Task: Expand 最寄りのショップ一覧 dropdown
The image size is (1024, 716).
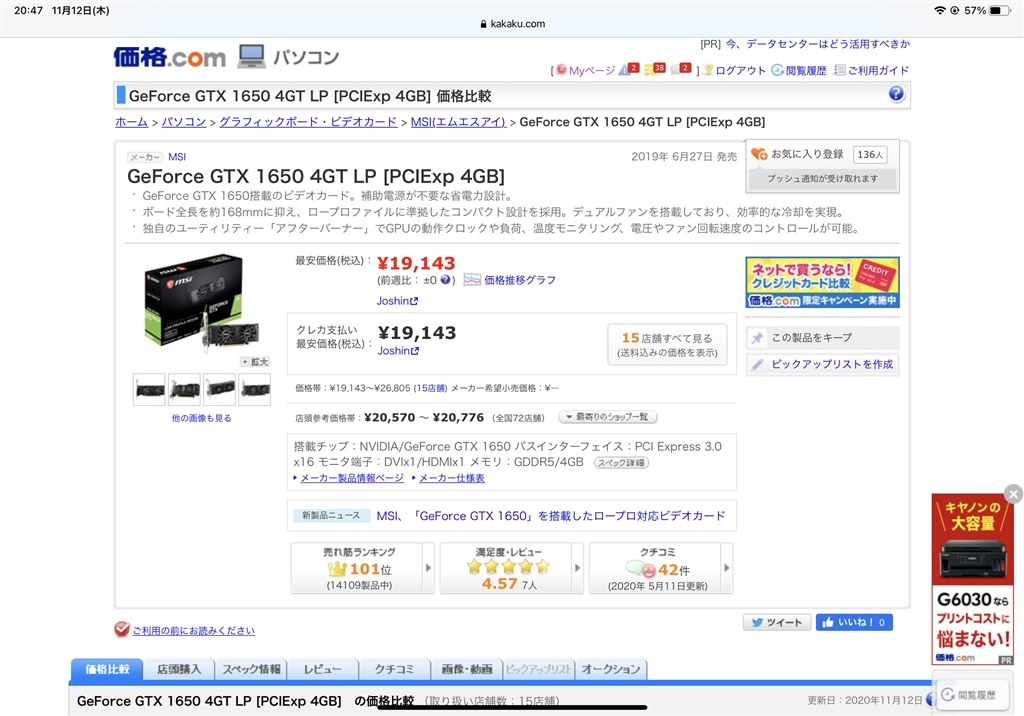Action: tap(608, 417)
